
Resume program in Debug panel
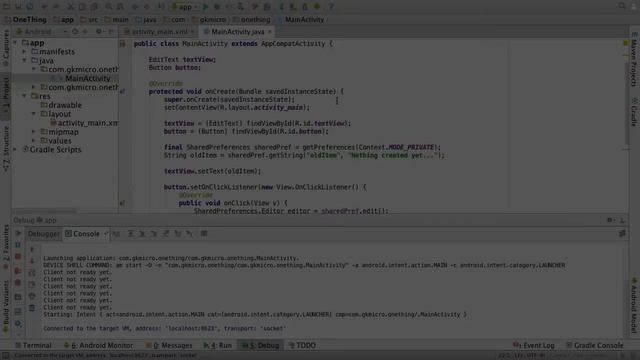pyautogui.click(x=18, y=233)
